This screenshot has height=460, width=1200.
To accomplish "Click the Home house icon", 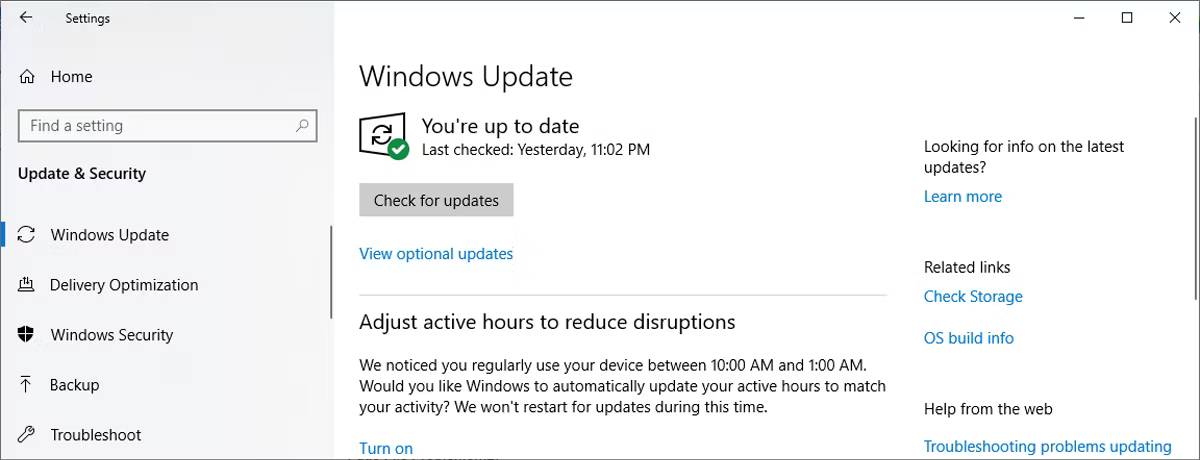I will click(27, 77).
